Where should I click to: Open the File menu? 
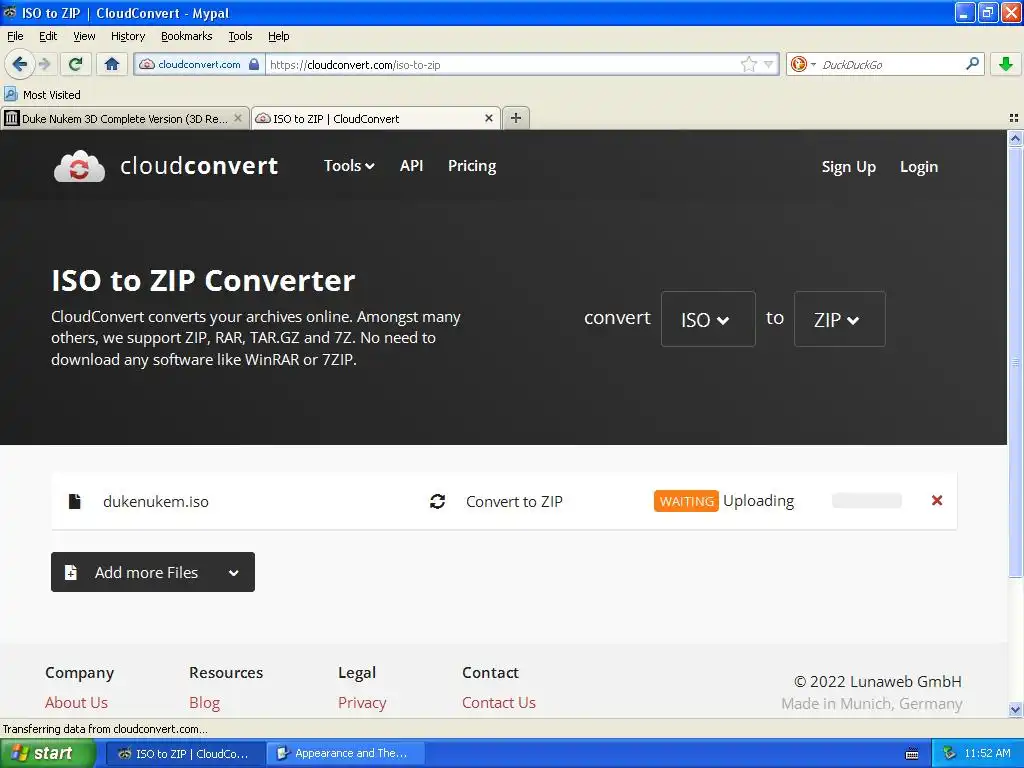click(x=15, y=36)
